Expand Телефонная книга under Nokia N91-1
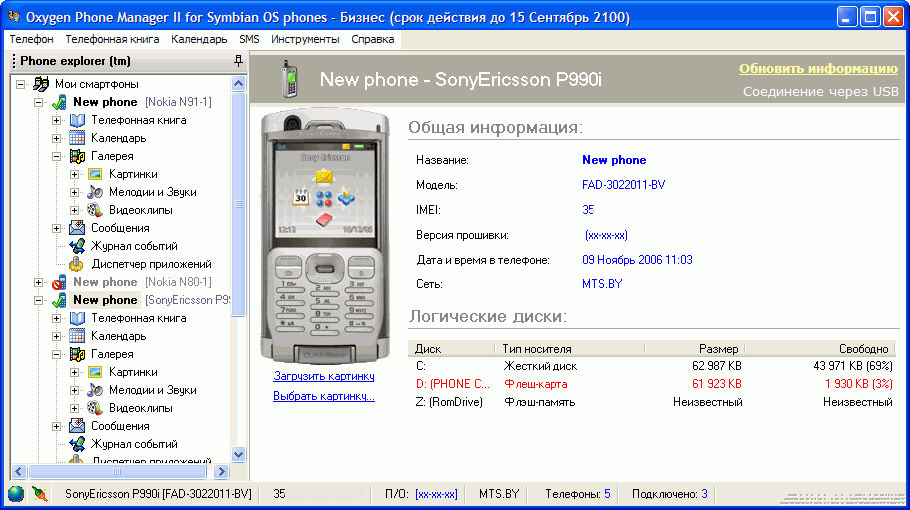Image resolution: width=910 pixels, height=510 pixels. 57,121
